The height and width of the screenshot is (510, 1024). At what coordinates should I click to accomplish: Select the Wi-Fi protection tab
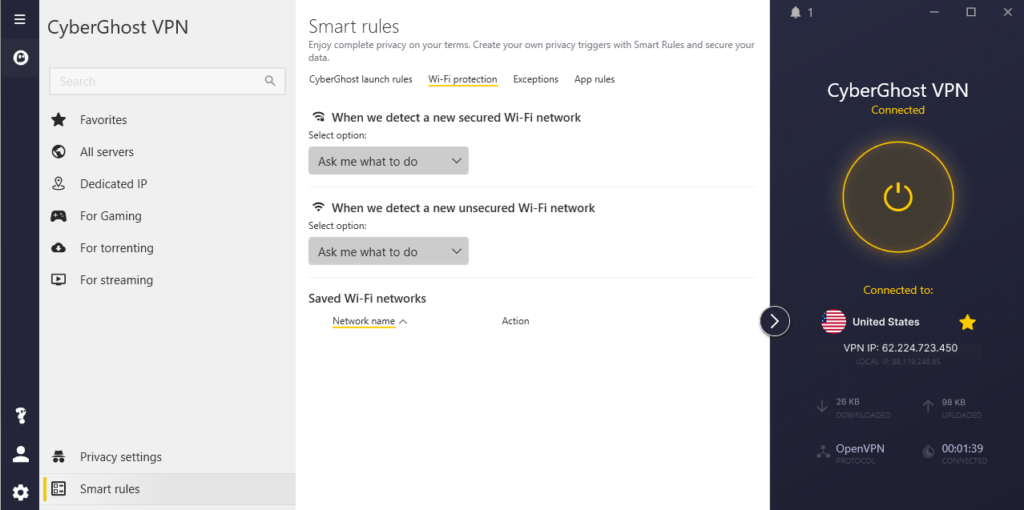click(x=463, y=79)
